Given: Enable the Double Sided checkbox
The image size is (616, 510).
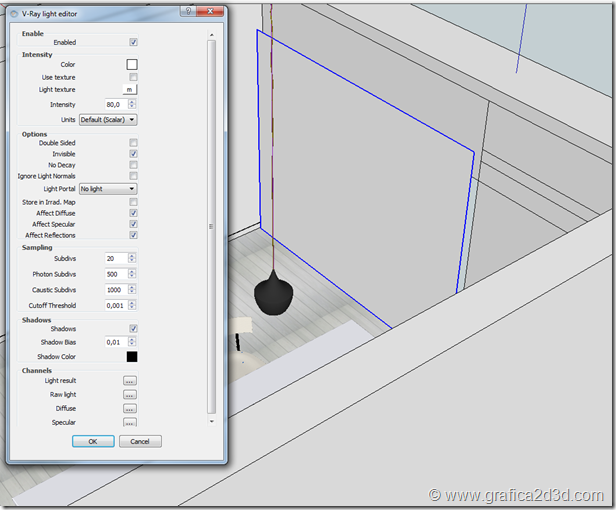Looking at the screenshot, I should pyautogui.click(x=133, y=143).
